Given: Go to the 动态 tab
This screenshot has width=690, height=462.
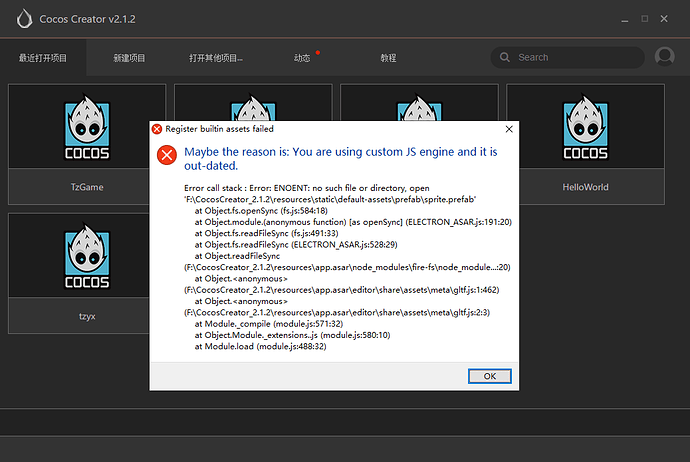Looking at the screenshot, I should pos(302,58).
